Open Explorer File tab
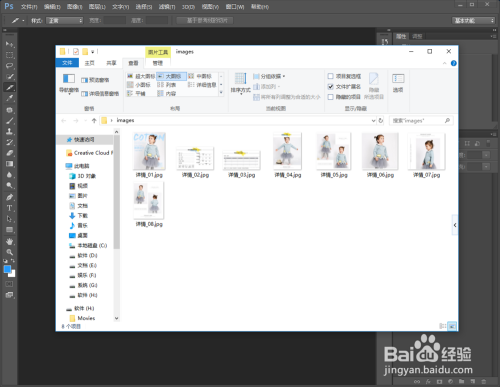 [x=67, y=63]
